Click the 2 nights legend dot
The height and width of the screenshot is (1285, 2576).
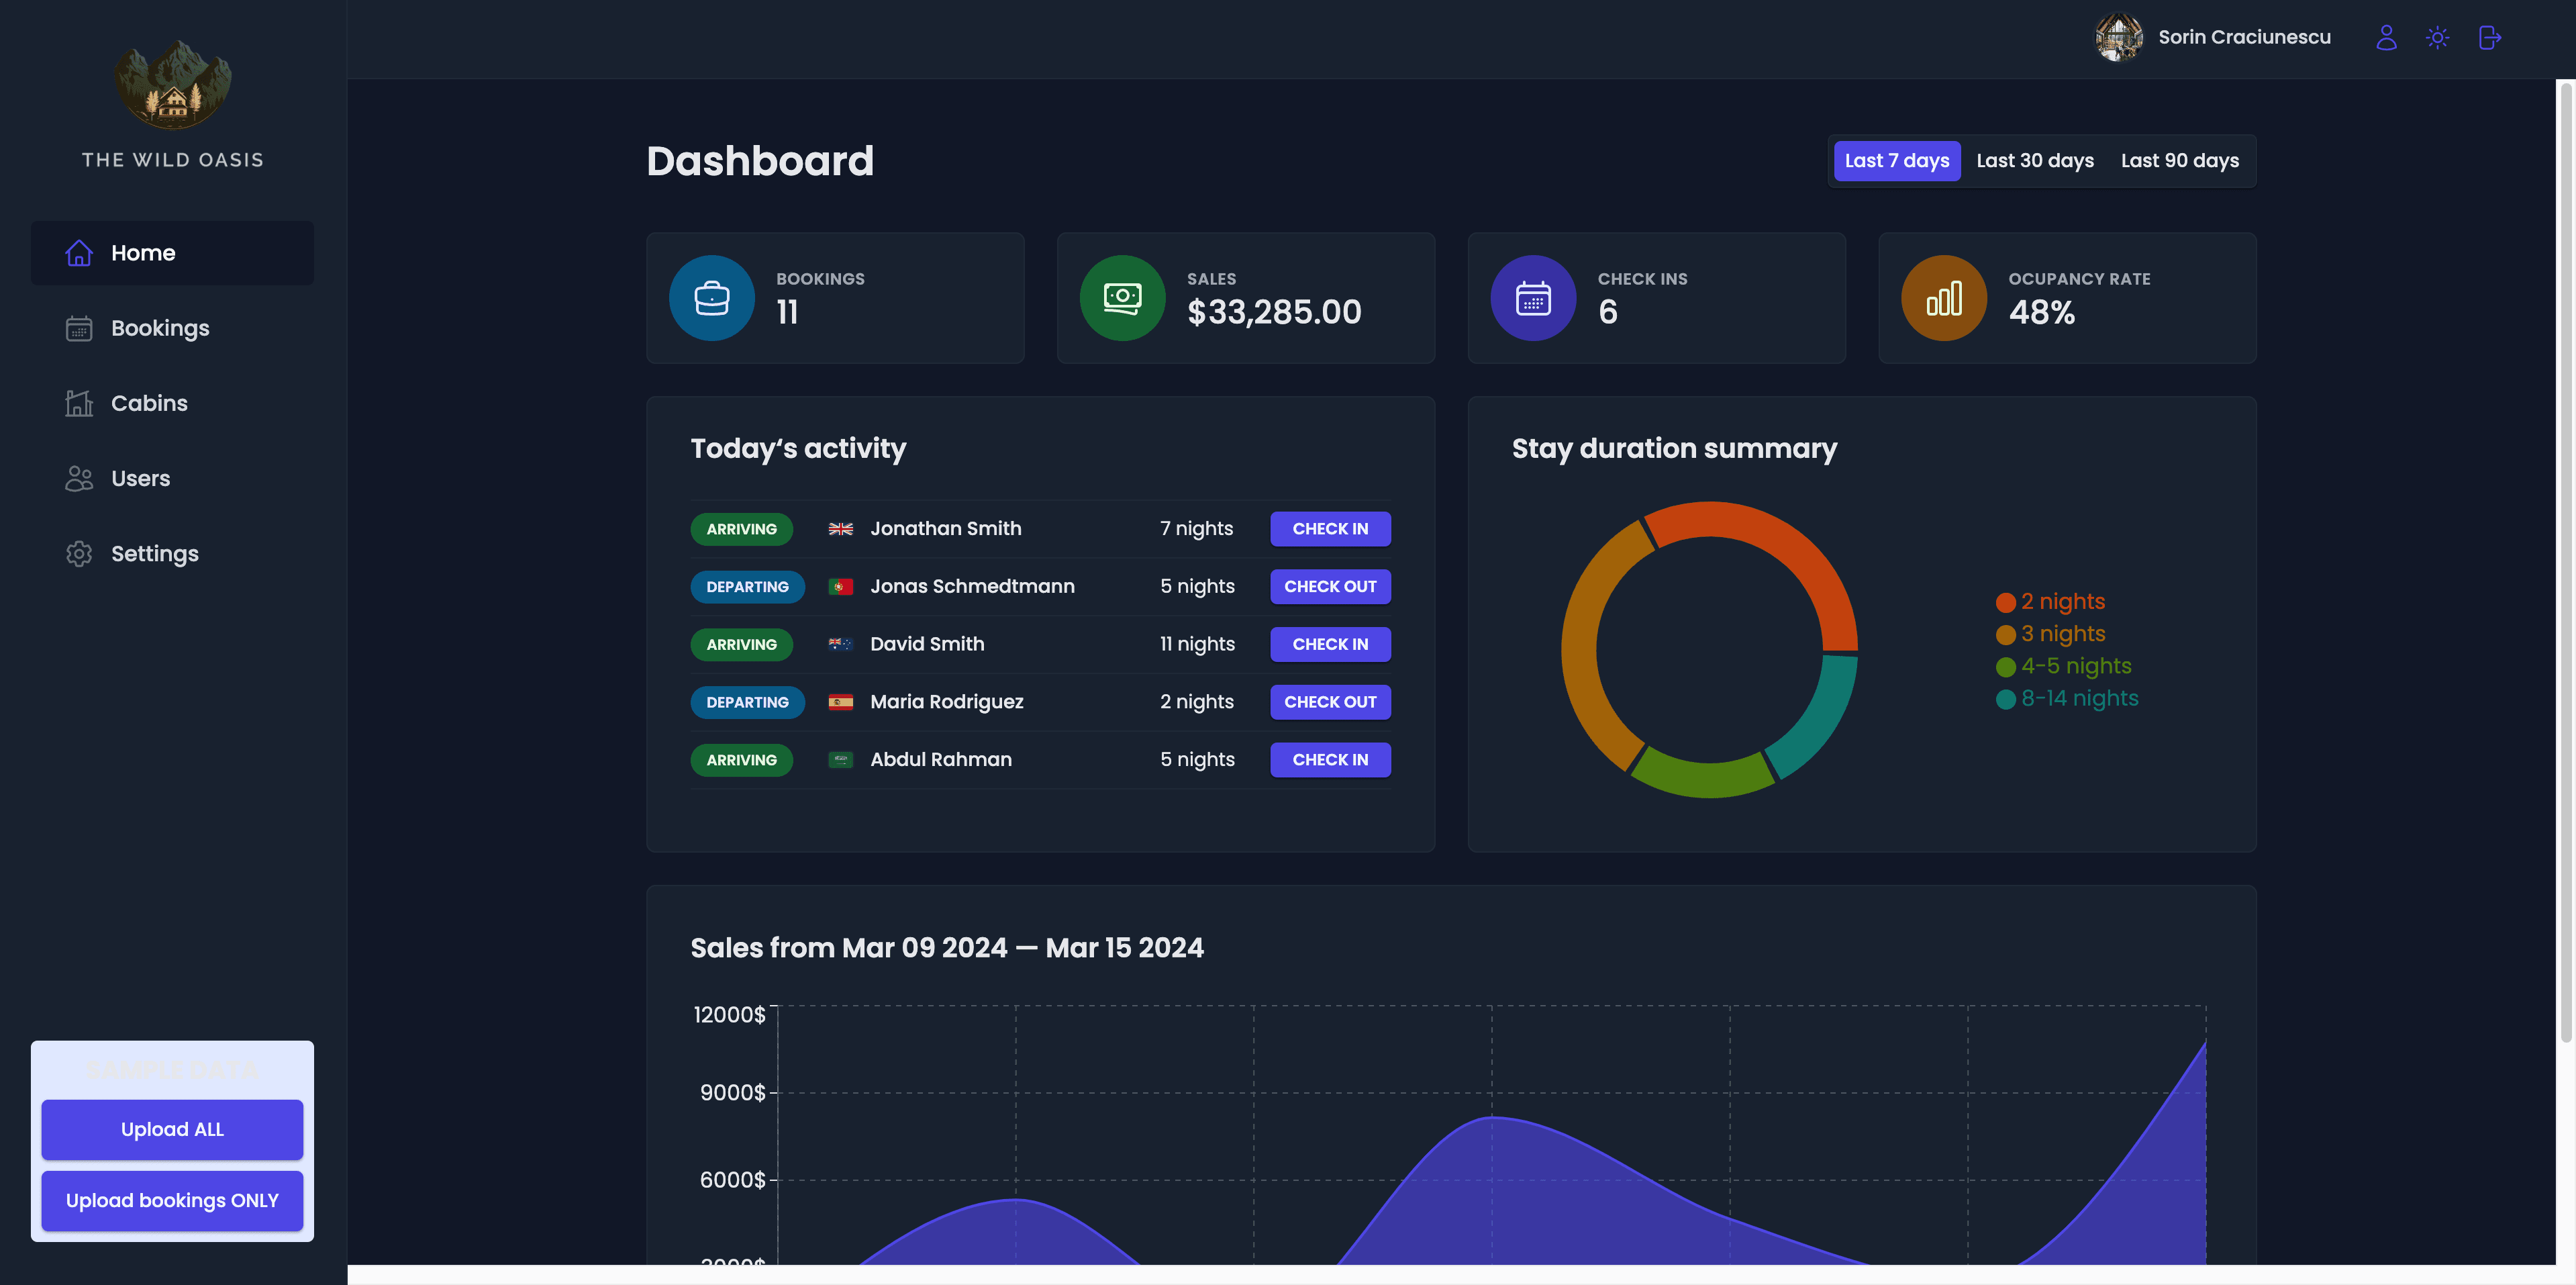[2005, 602]
